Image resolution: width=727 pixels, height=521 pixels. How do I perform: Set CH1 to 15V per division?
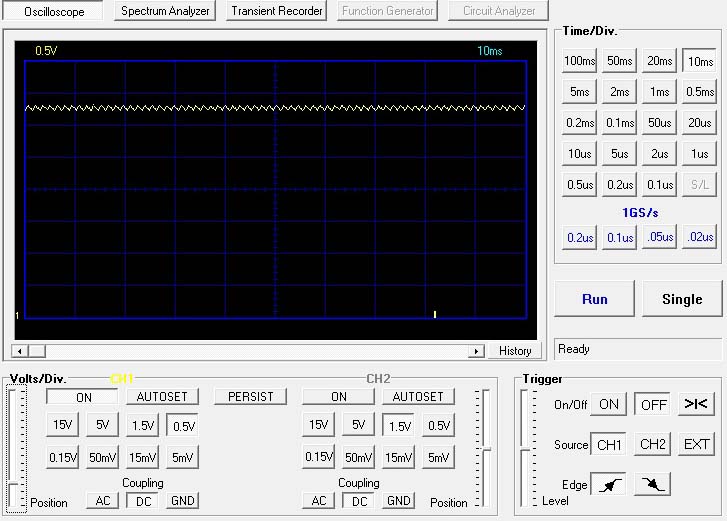(62, 425)
